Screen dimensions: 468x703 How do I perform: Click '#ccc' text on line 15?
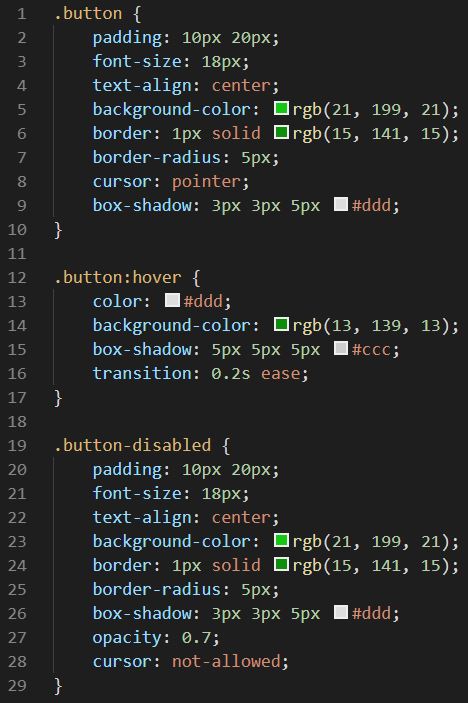371,349
